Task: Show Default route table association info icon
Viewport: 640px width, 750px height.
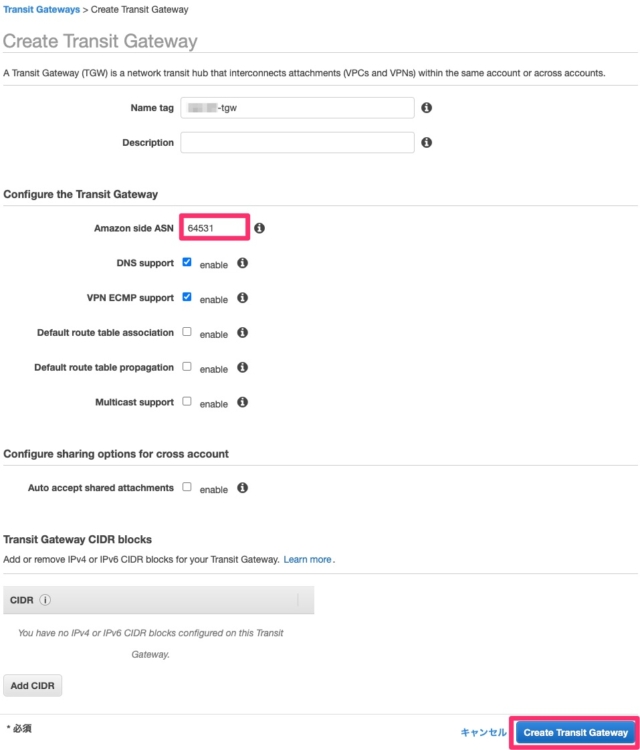Action: [x=242, y=332]
